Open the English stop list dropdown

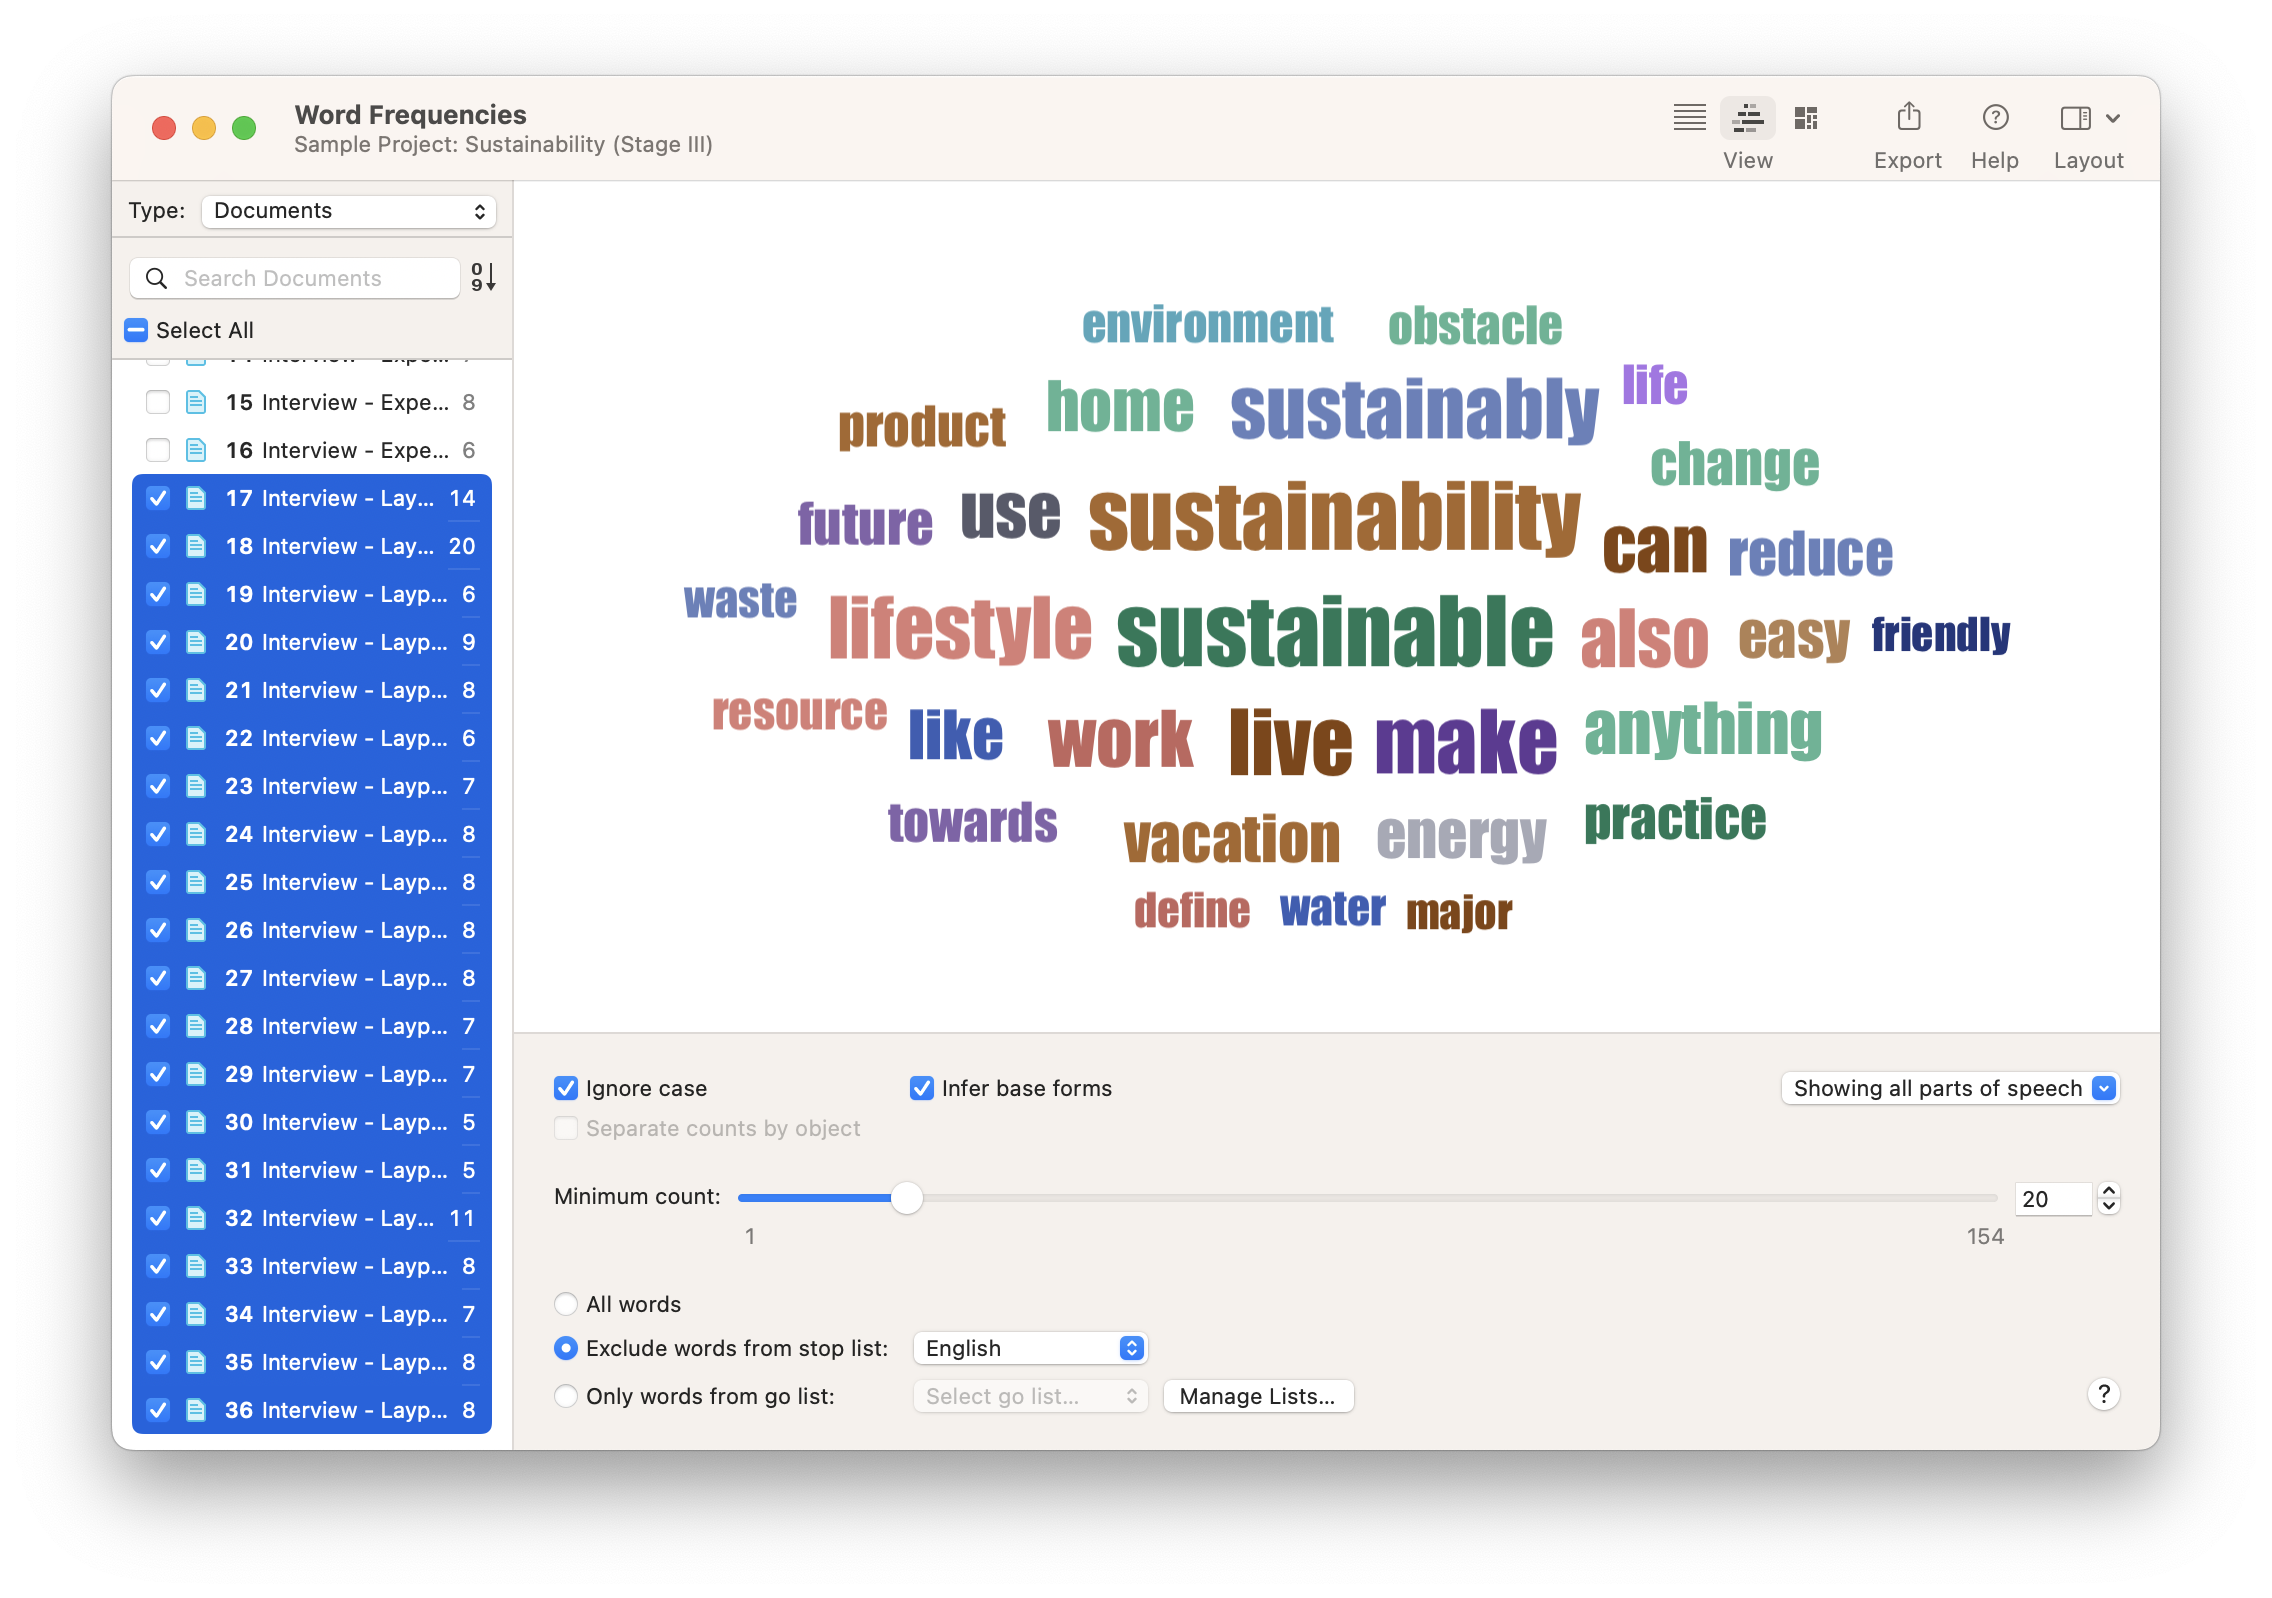coord(1029,1348)
